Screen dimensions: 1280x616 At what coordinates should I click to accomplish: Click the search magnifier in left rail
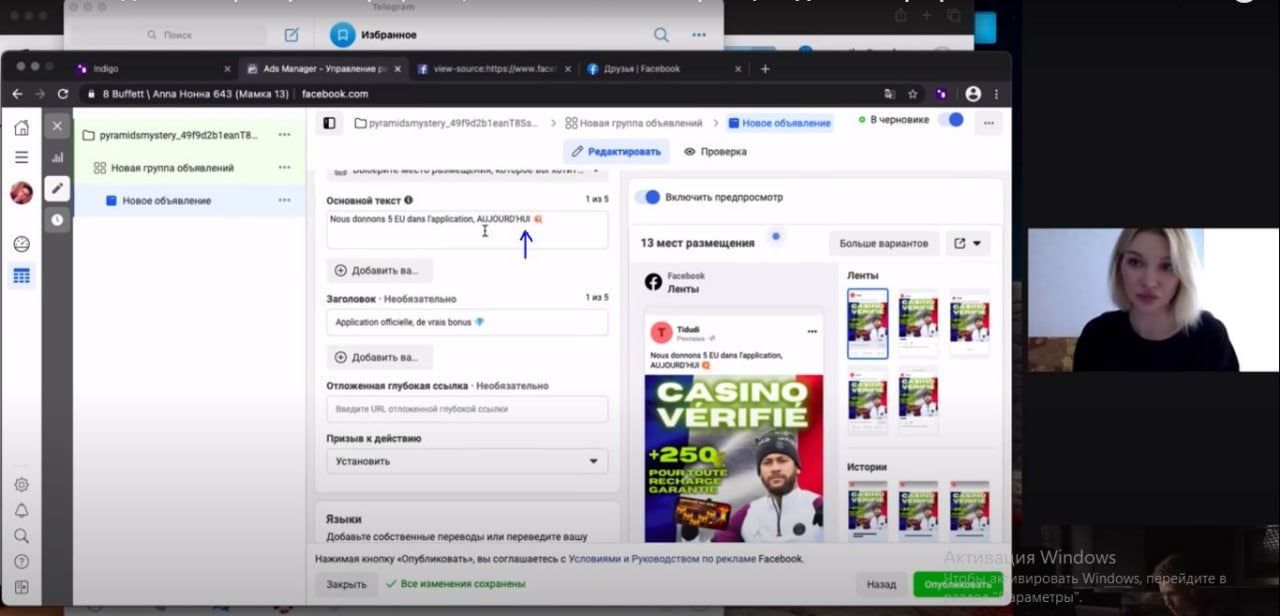click(21, 536)
